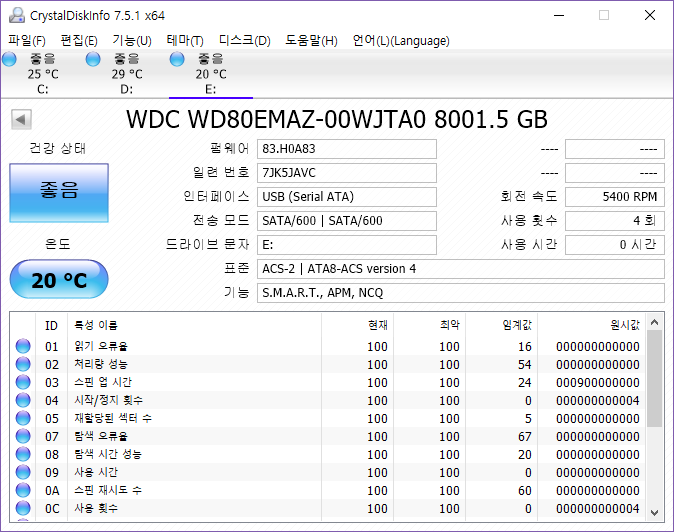This screenshot has width=674, height=532.
Task: Minimize the CrystalDiskInfo window
Action: (x=559, y=15)
